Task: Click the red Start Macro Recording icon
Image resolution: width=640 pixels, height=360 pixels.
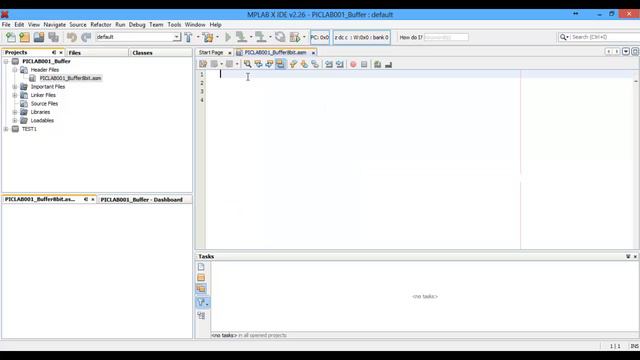Action: 353,64
